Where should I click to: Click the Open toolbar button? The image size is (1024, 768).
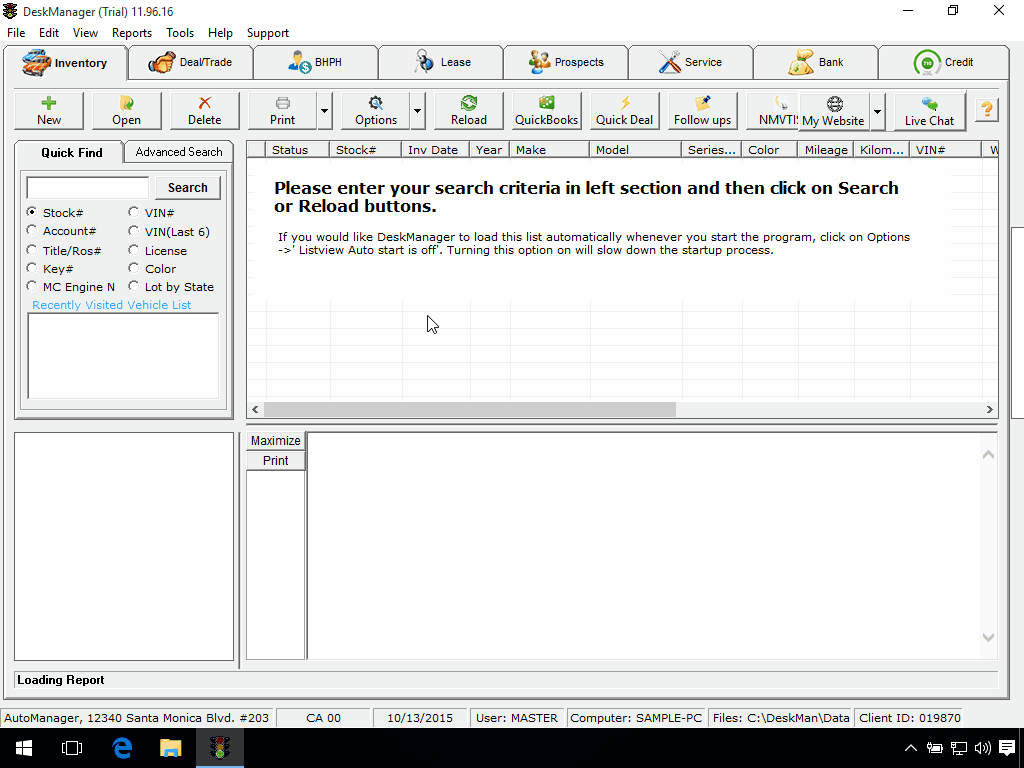tap(126, 111)
